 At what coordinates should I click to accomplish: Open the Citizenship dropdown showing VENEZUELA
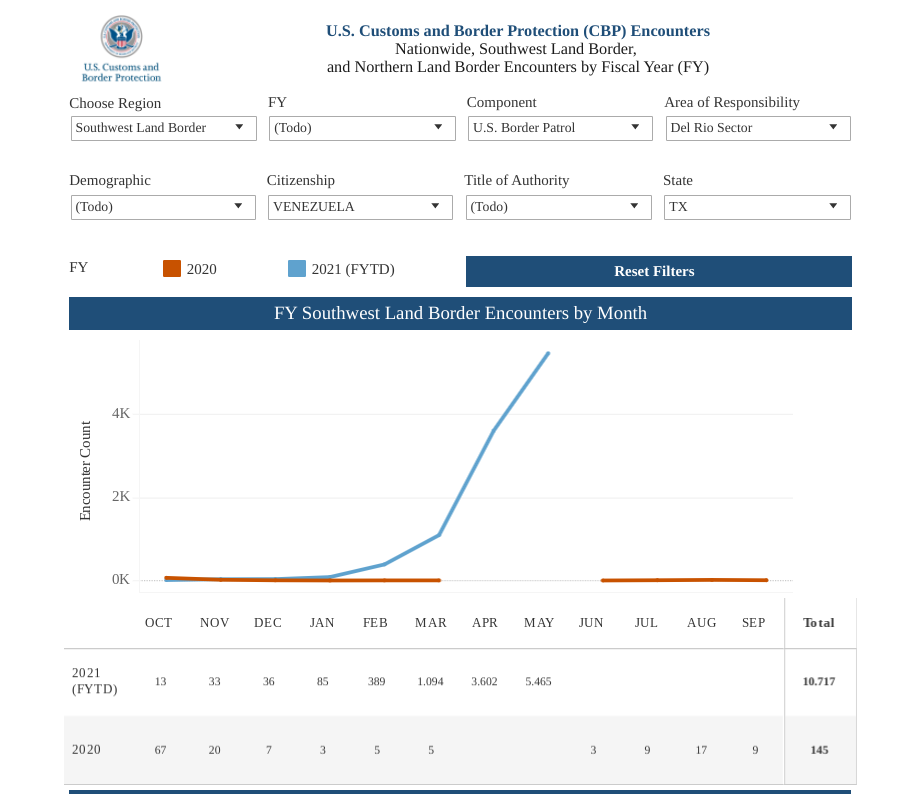click(360, 207)
